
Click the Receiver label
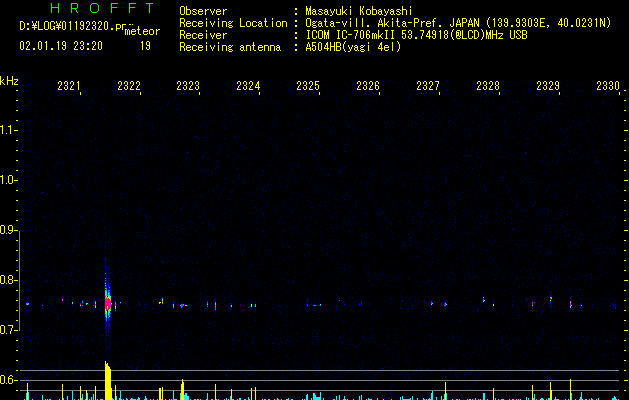(203, 35)
